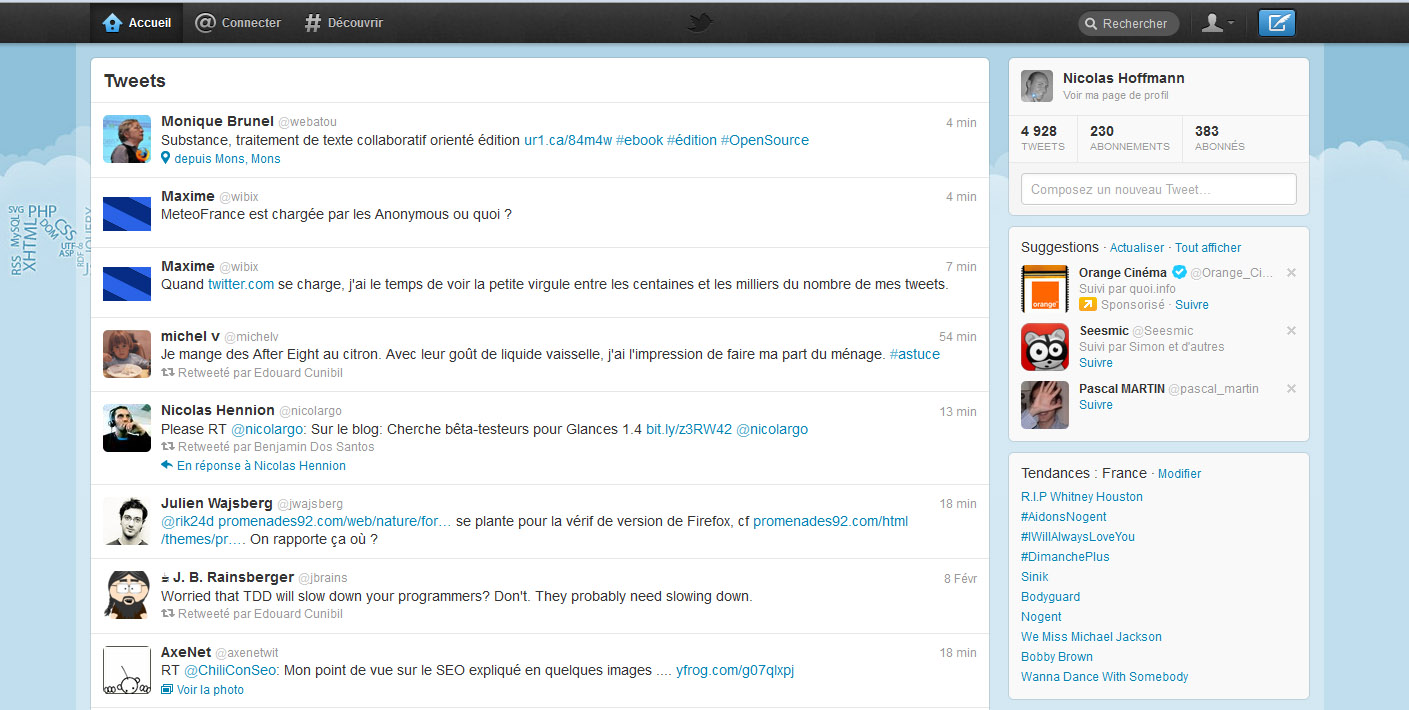This screenshot has width=1409, height=710.
Task: Open the Connecter tab
Action: [238, 22]
